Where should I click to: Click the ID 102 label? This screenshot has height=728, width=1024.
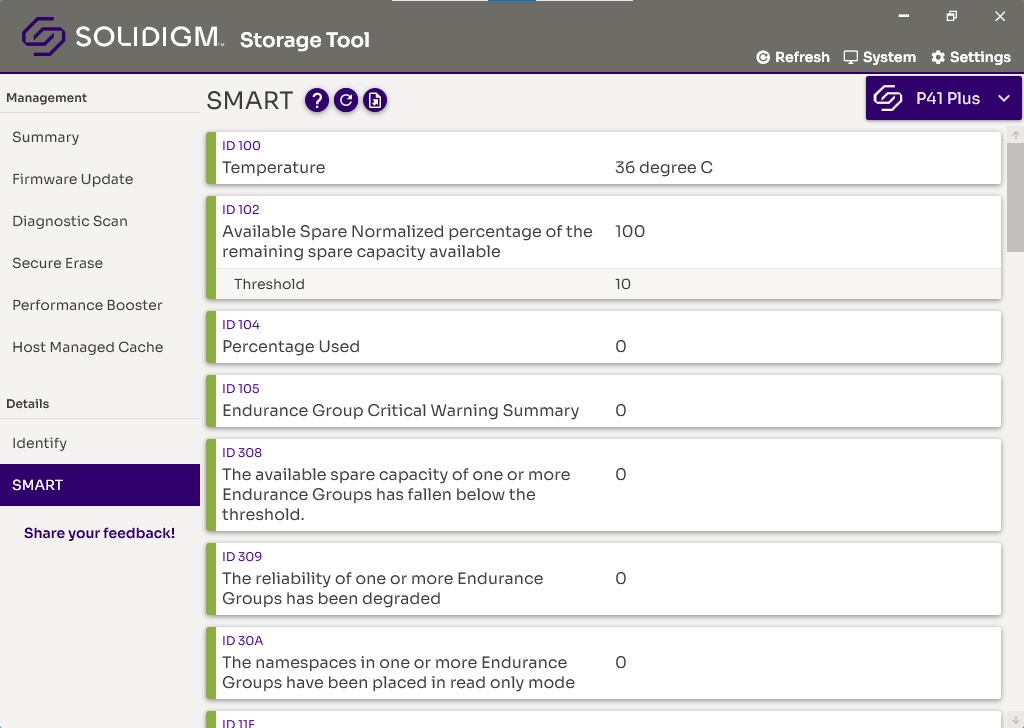pos(240,210)
